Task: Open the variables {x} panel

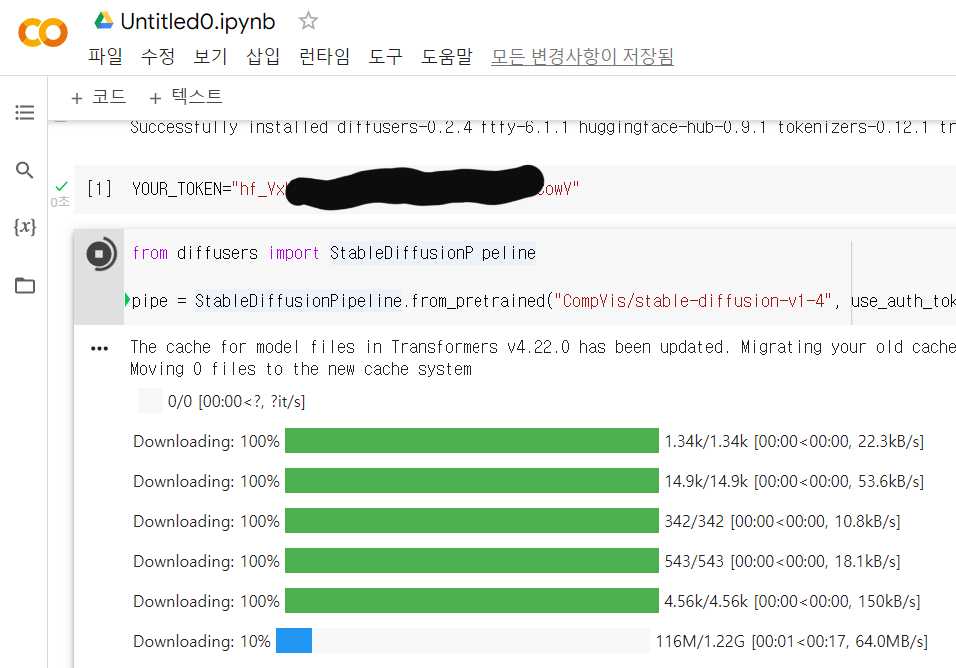Action: tap(24, 227)
